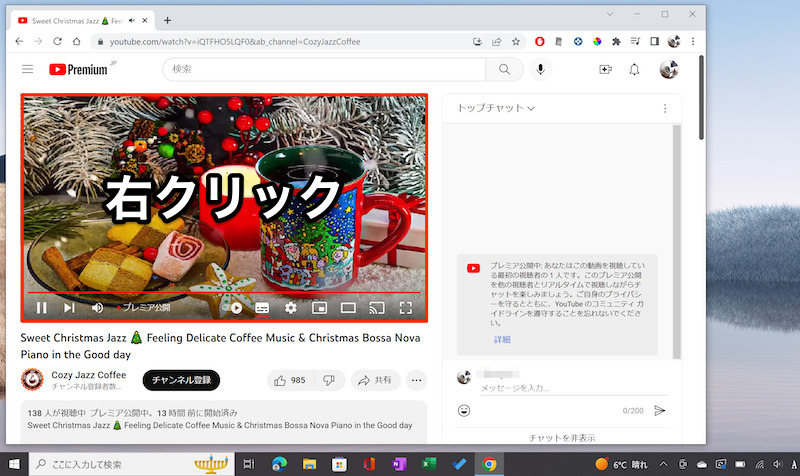Open the chat three-dot options menu
This screenshot has width=800, height=476.
(665, 108)
